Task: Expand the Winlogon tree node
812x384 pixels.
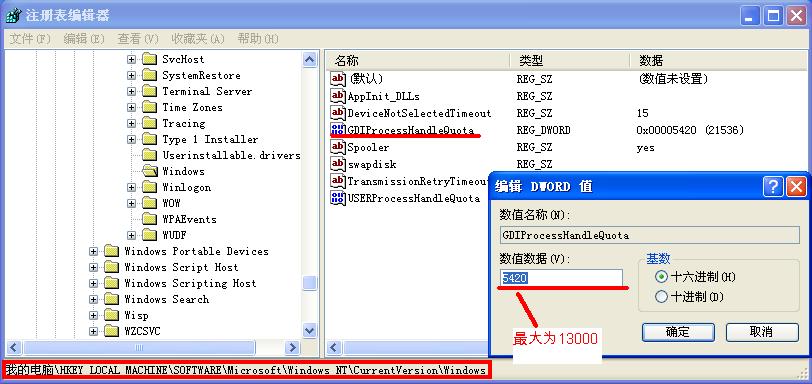Action: click(131, 187)
